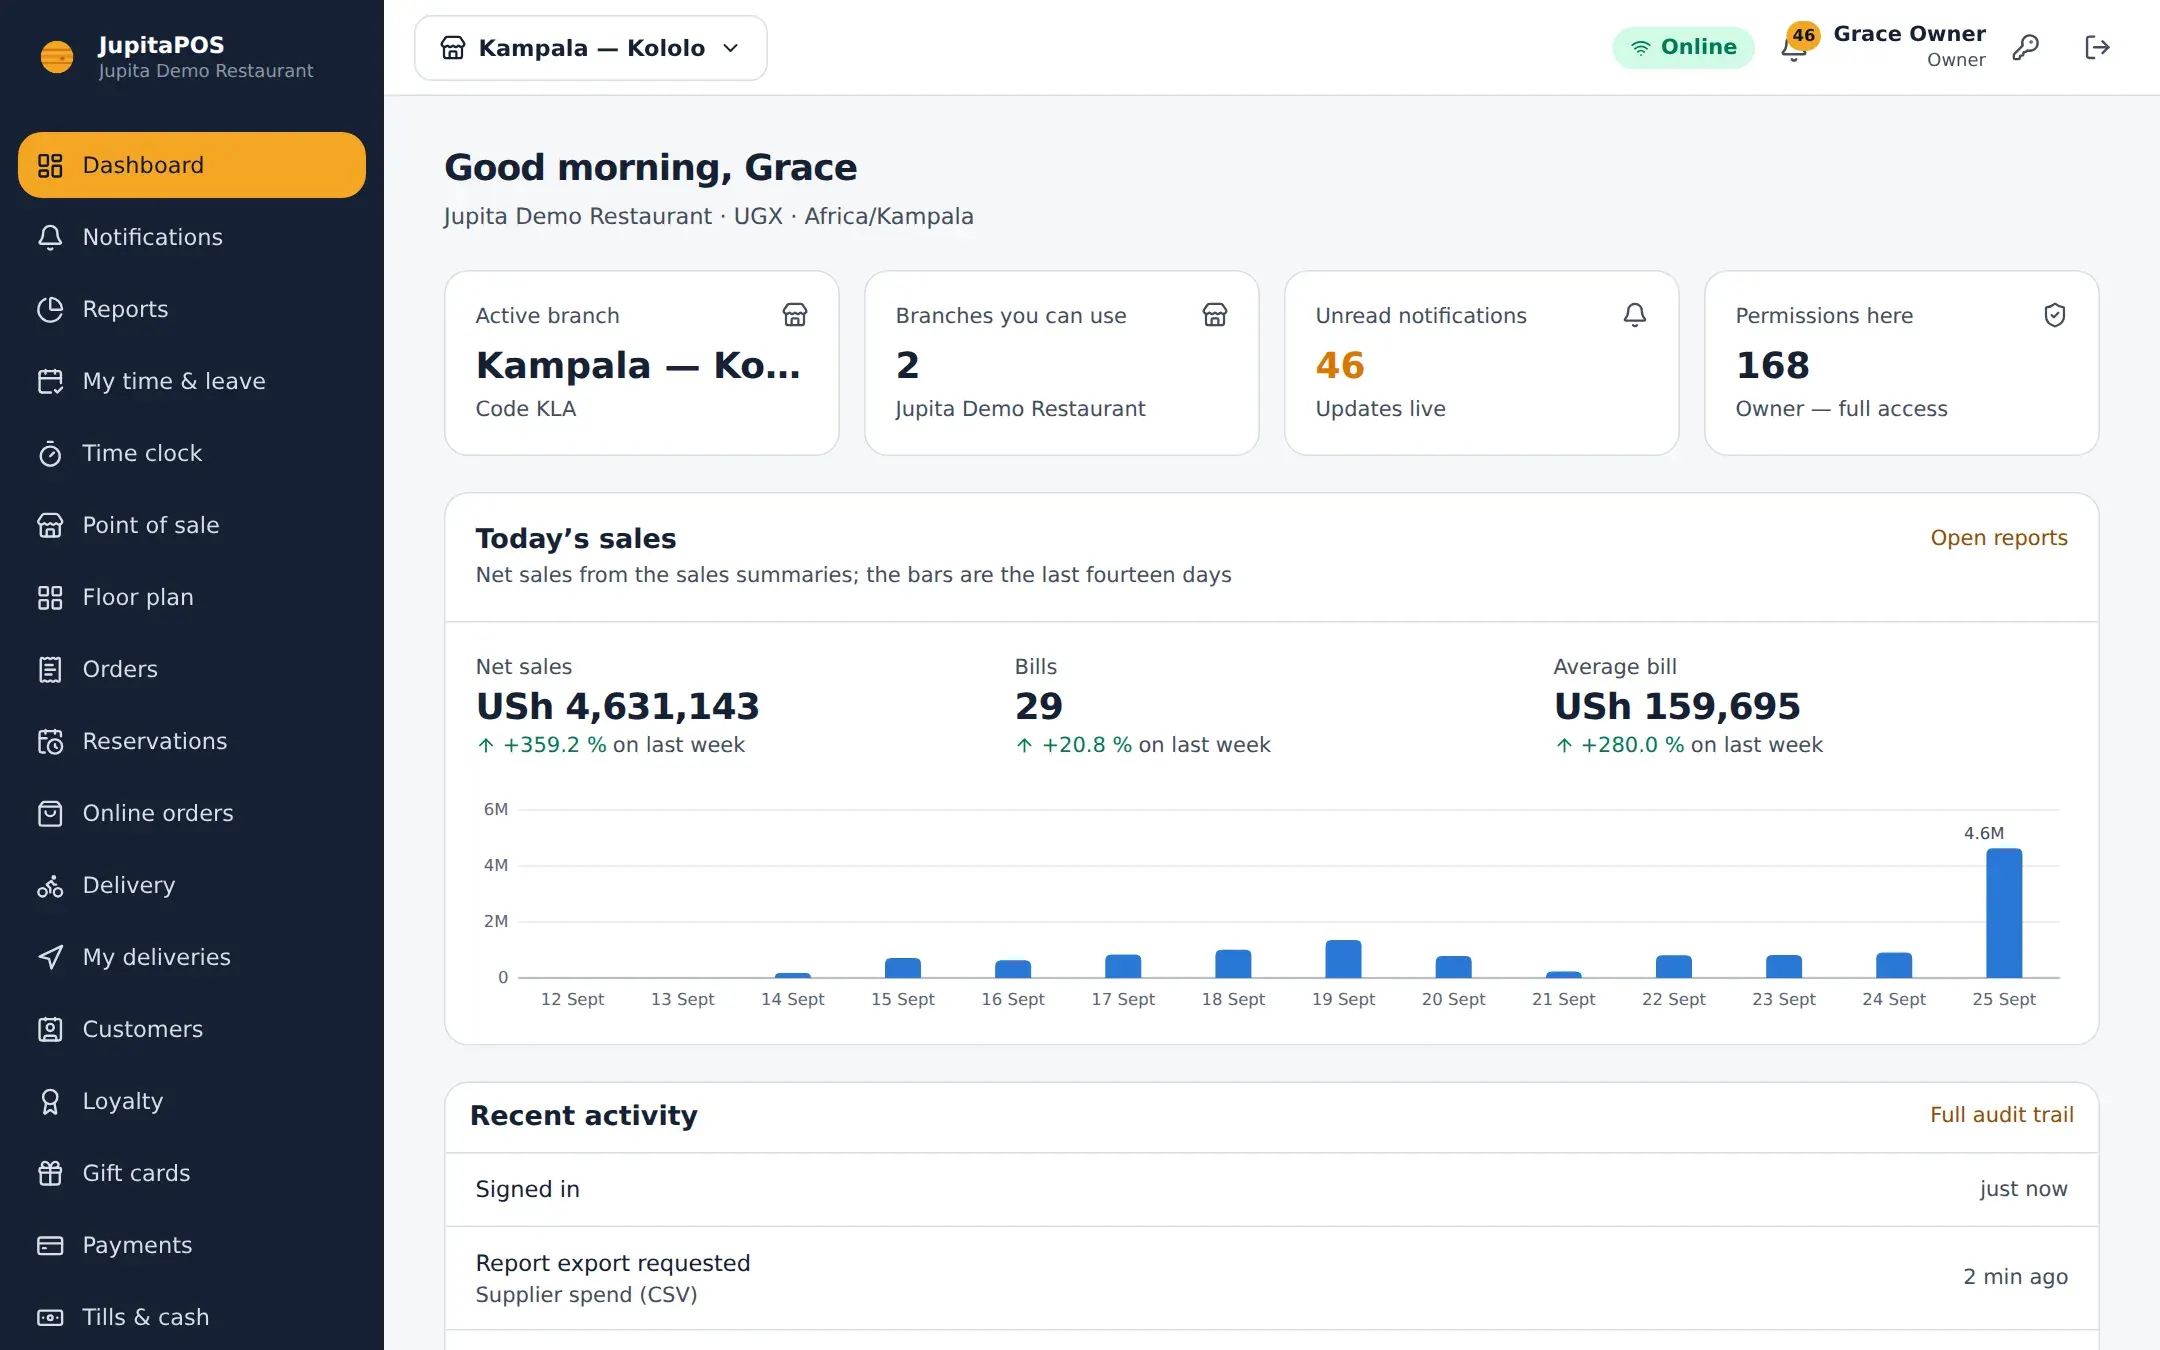This screenshot has width=2160, height=1350.
Task: Click the Loyalty award ribbon icon
Action: coord(50,1101)
